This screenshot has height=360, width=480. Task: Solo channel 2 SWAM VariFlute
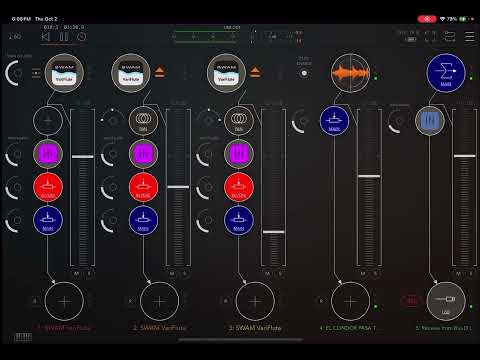coord(185,274)
